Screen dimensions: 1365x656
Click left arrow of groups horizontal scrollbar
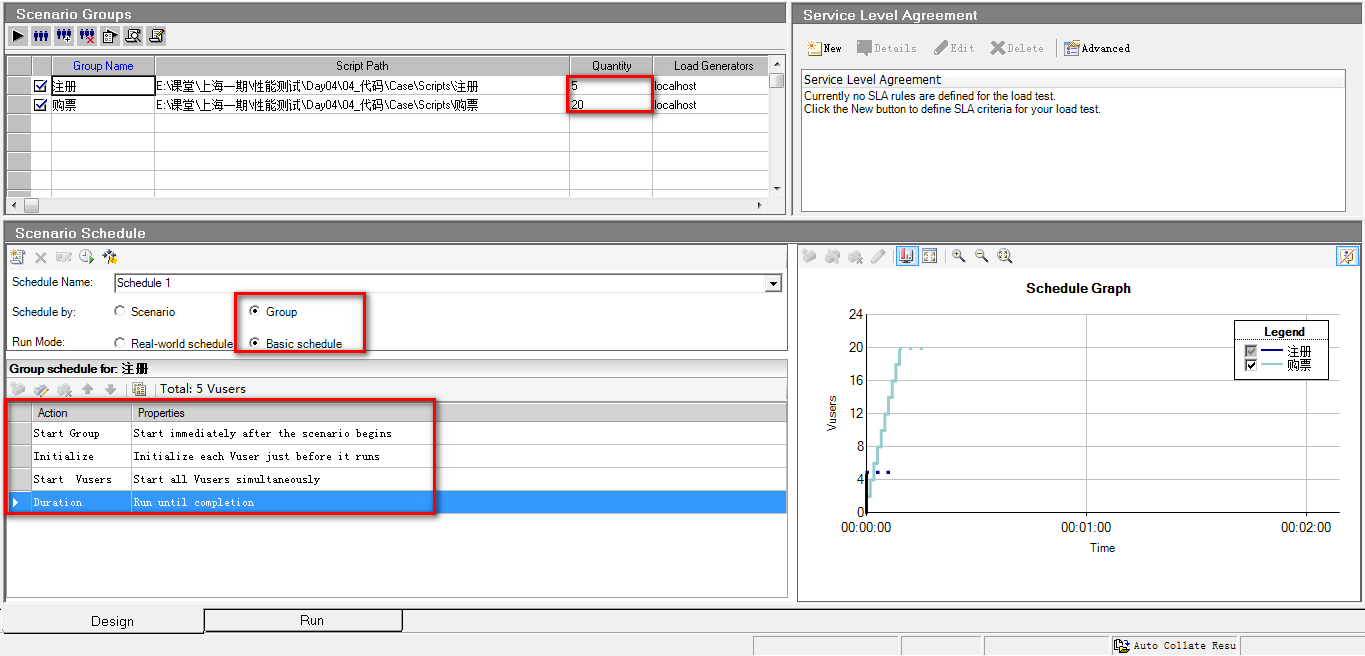point(12,205)
